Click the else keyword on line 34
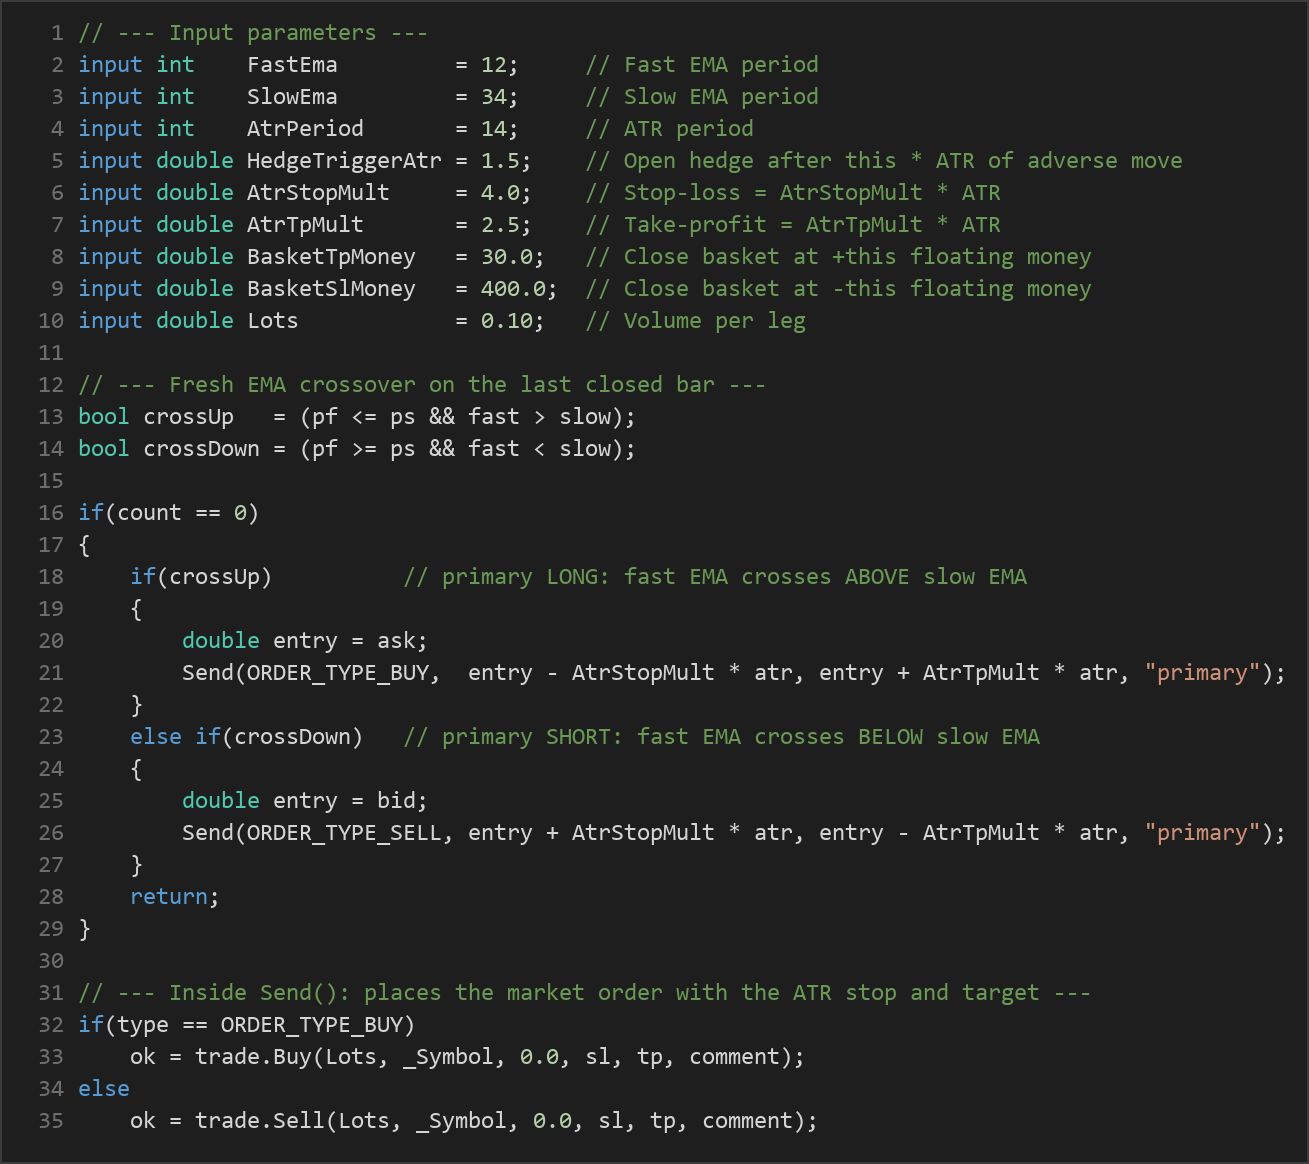Viewport: 1309px width, 1164px height. pyautogui.click(x=104, y=1089)
